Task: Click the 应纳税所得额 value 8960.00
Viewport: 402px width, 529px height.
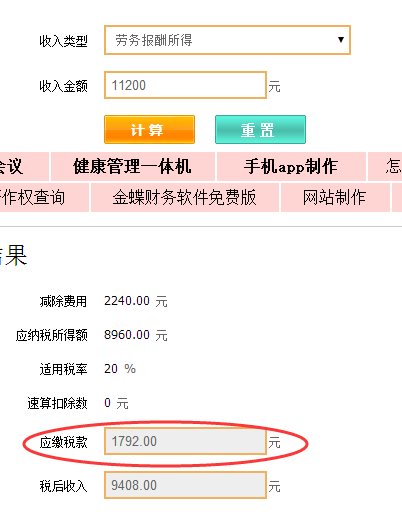Action: (127, 335)
